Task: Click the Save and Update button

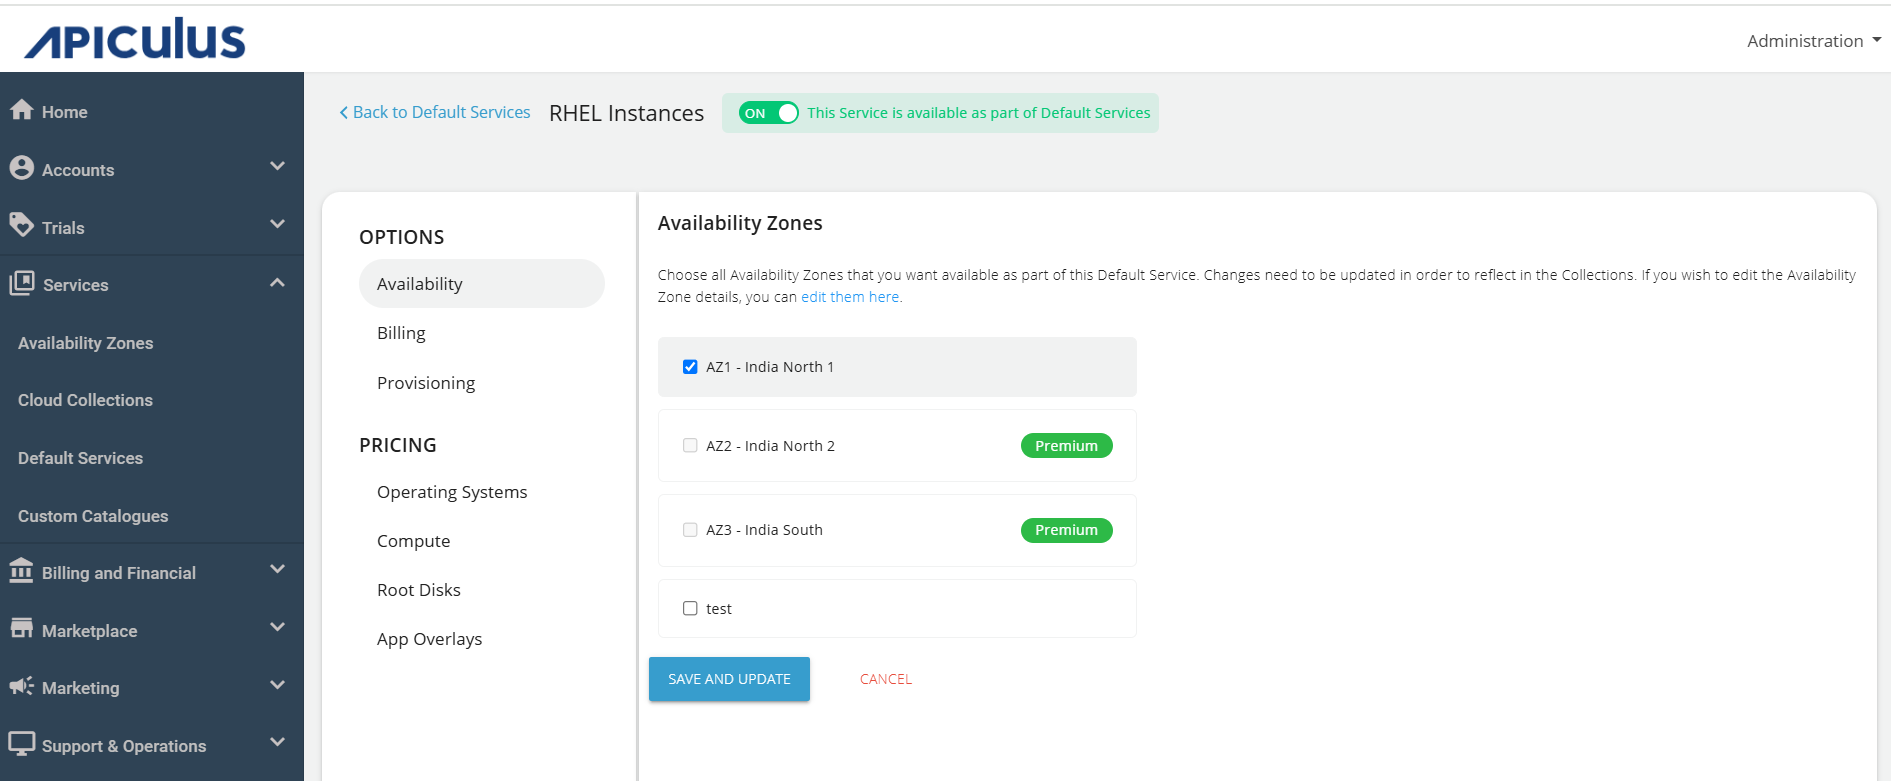Action: pos(729,679)
